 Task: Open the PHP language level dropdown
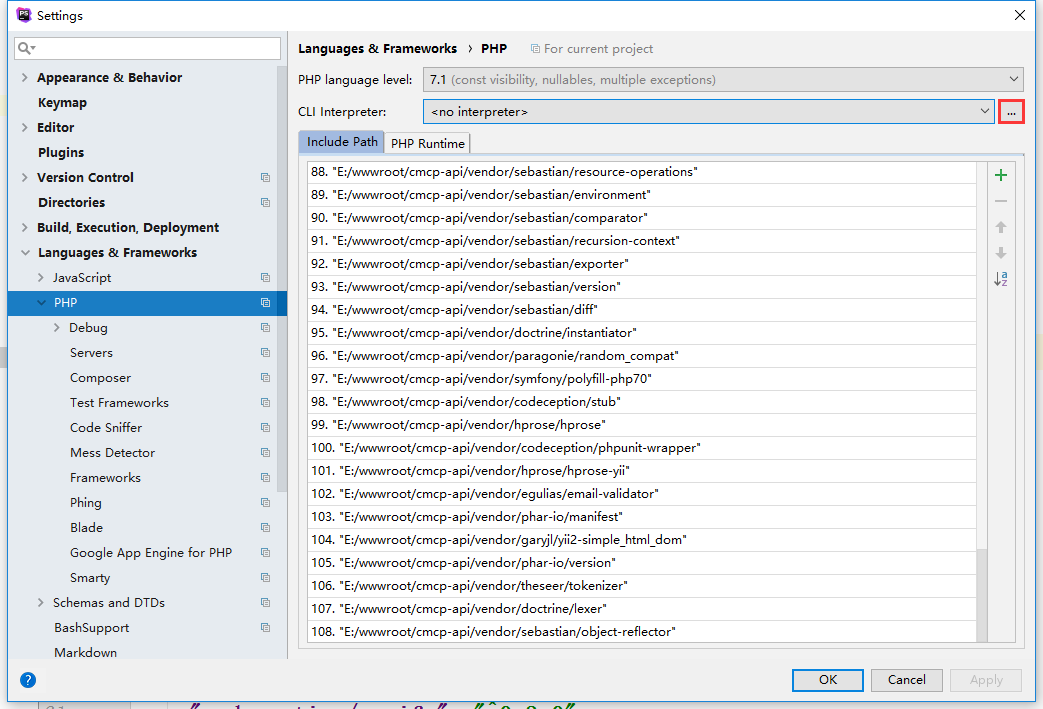(x=723, y=80)
